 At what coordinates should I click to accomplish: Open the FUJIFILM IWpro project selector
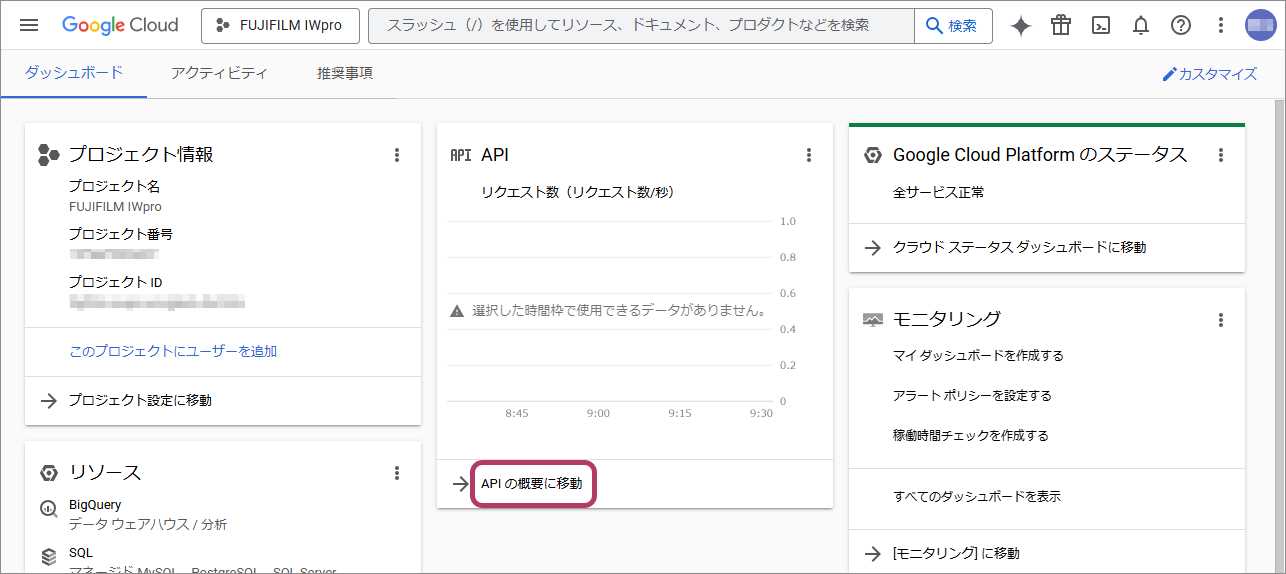click(280, 26)
